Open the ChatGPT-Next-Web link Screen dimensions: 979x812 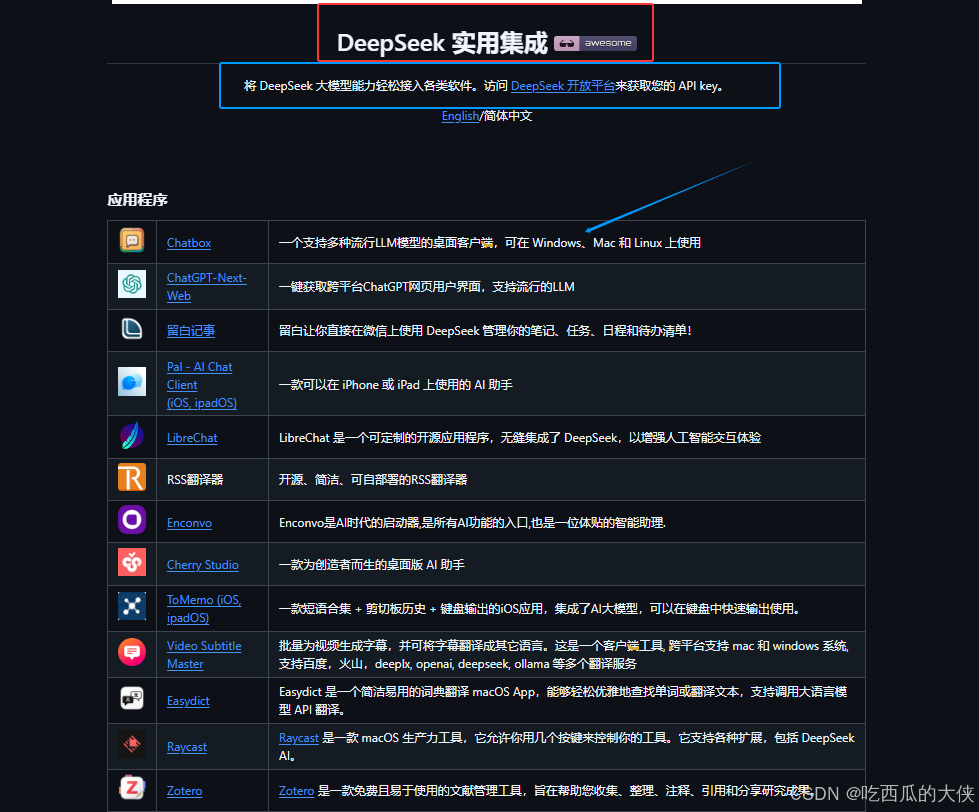pyautogui.click(x=207, y=286)
